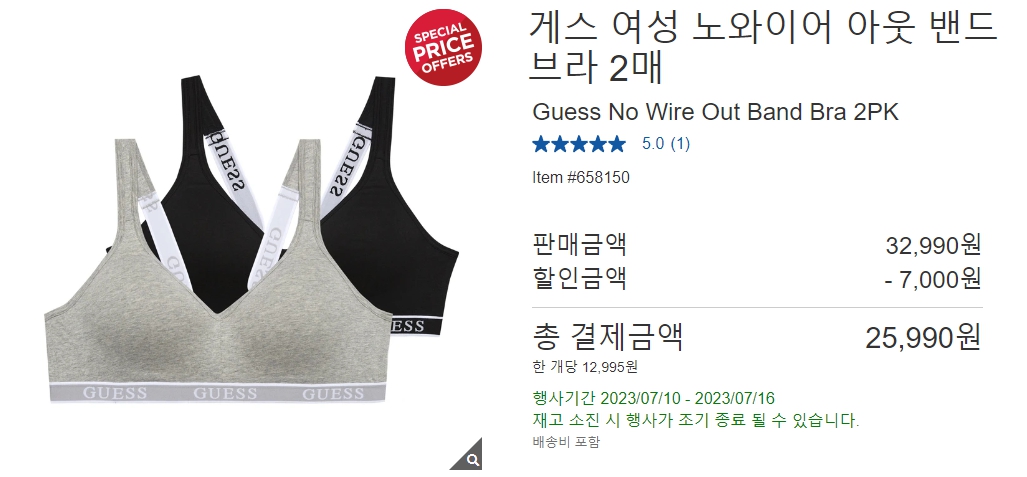Click the magnifier zoom icon on product image
The height and width of the screenshot is (477, 1027).
pos(472,460)
